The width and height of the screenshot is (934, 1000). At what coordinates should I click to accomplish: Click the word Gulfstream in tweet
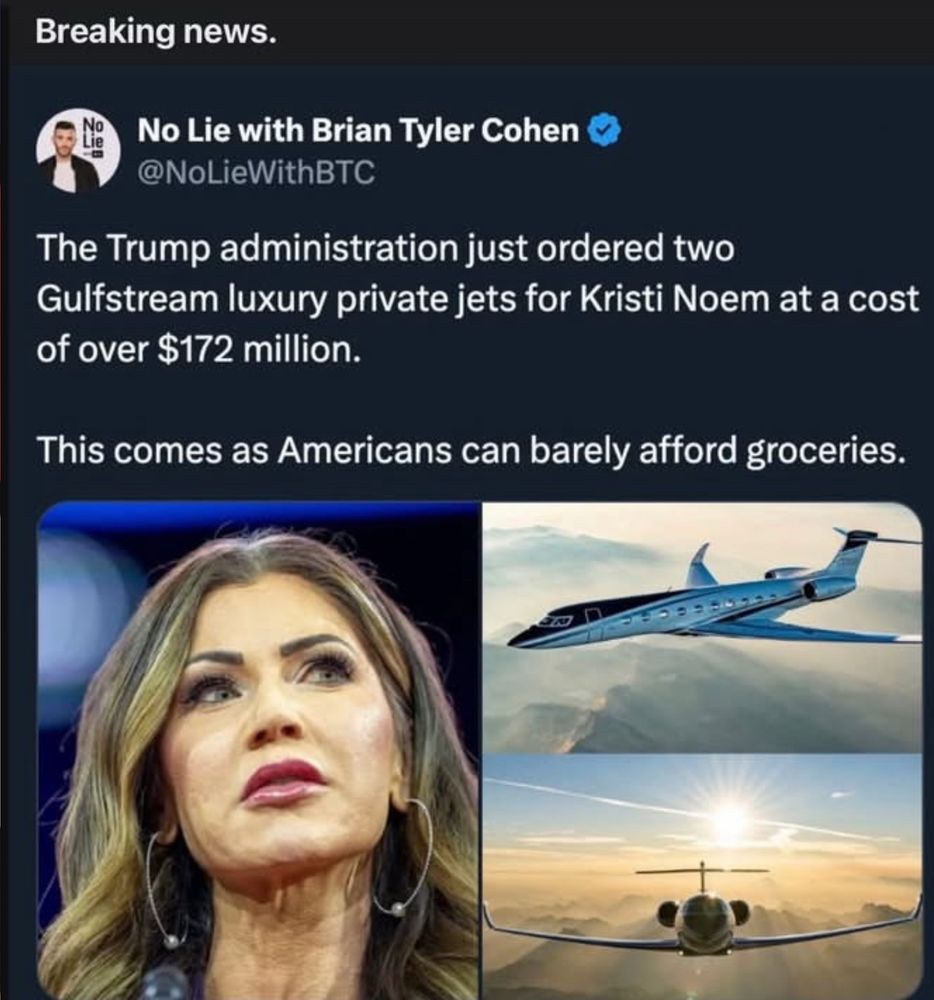(127, 298)
